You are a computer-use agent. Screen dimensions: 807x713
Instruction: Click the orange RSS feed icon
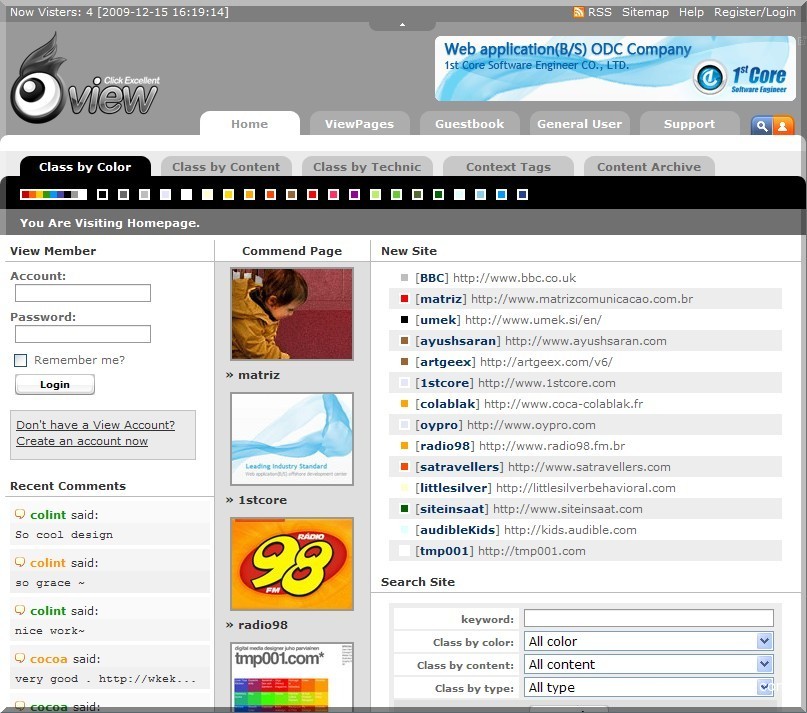579,12
